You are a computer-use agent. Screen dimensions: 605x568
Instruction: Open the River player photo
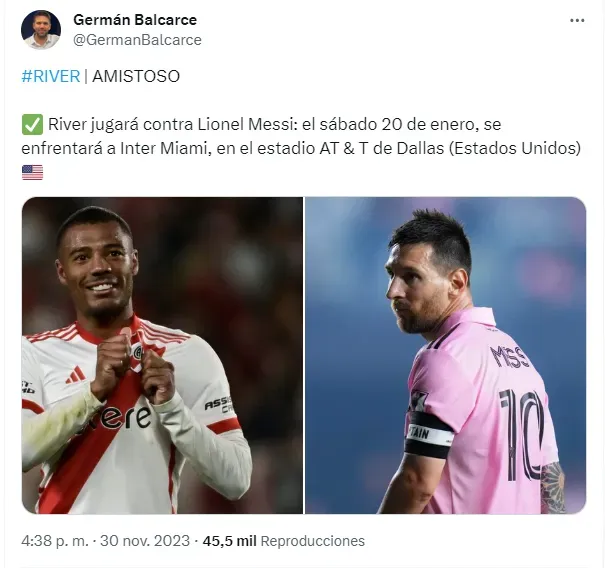[162, 355]
